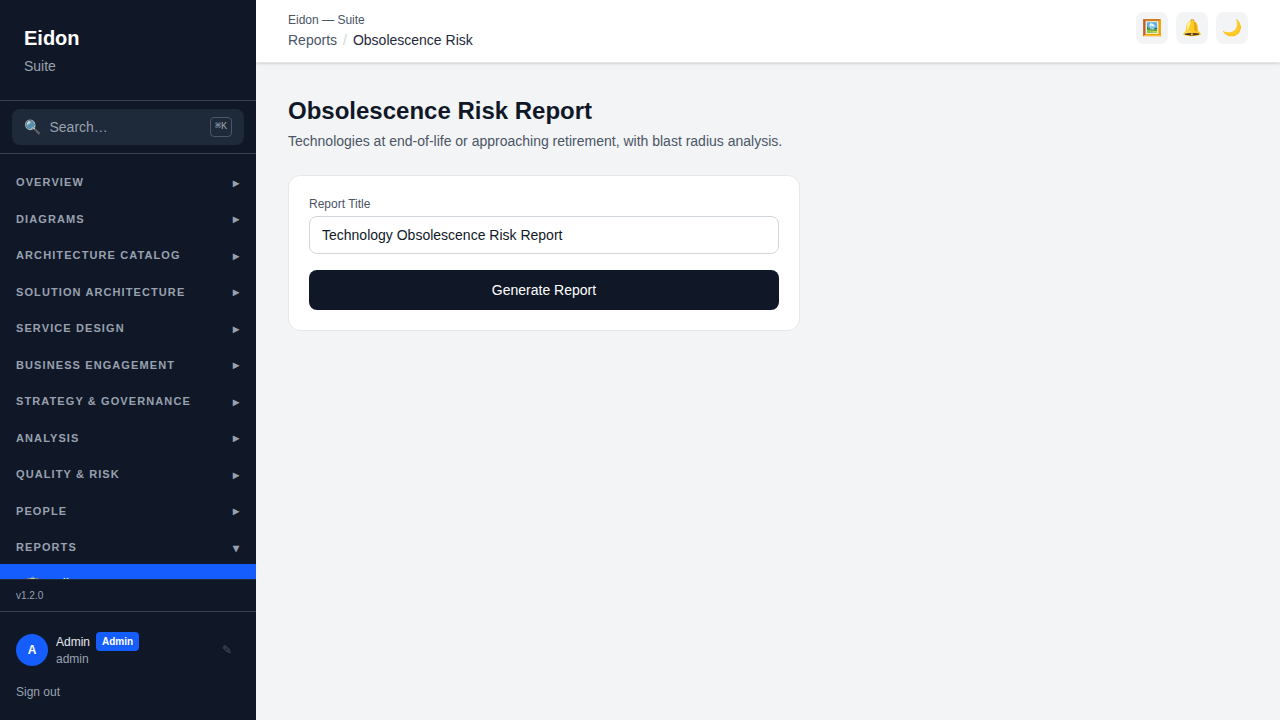
Task: Click the Obsolescence Risk breadcrumb text
Action: (413, 40)
